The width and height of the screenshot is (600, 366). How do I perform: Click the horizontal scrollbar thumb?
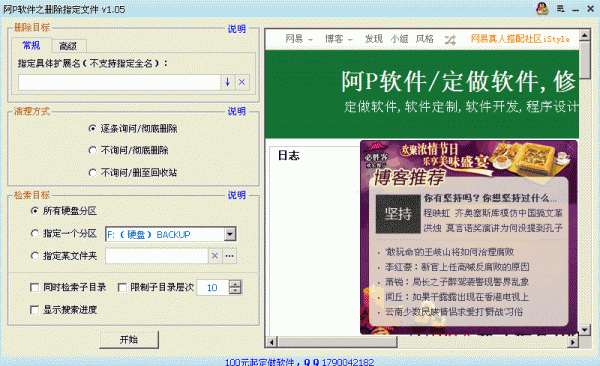(x=337, y=342)
